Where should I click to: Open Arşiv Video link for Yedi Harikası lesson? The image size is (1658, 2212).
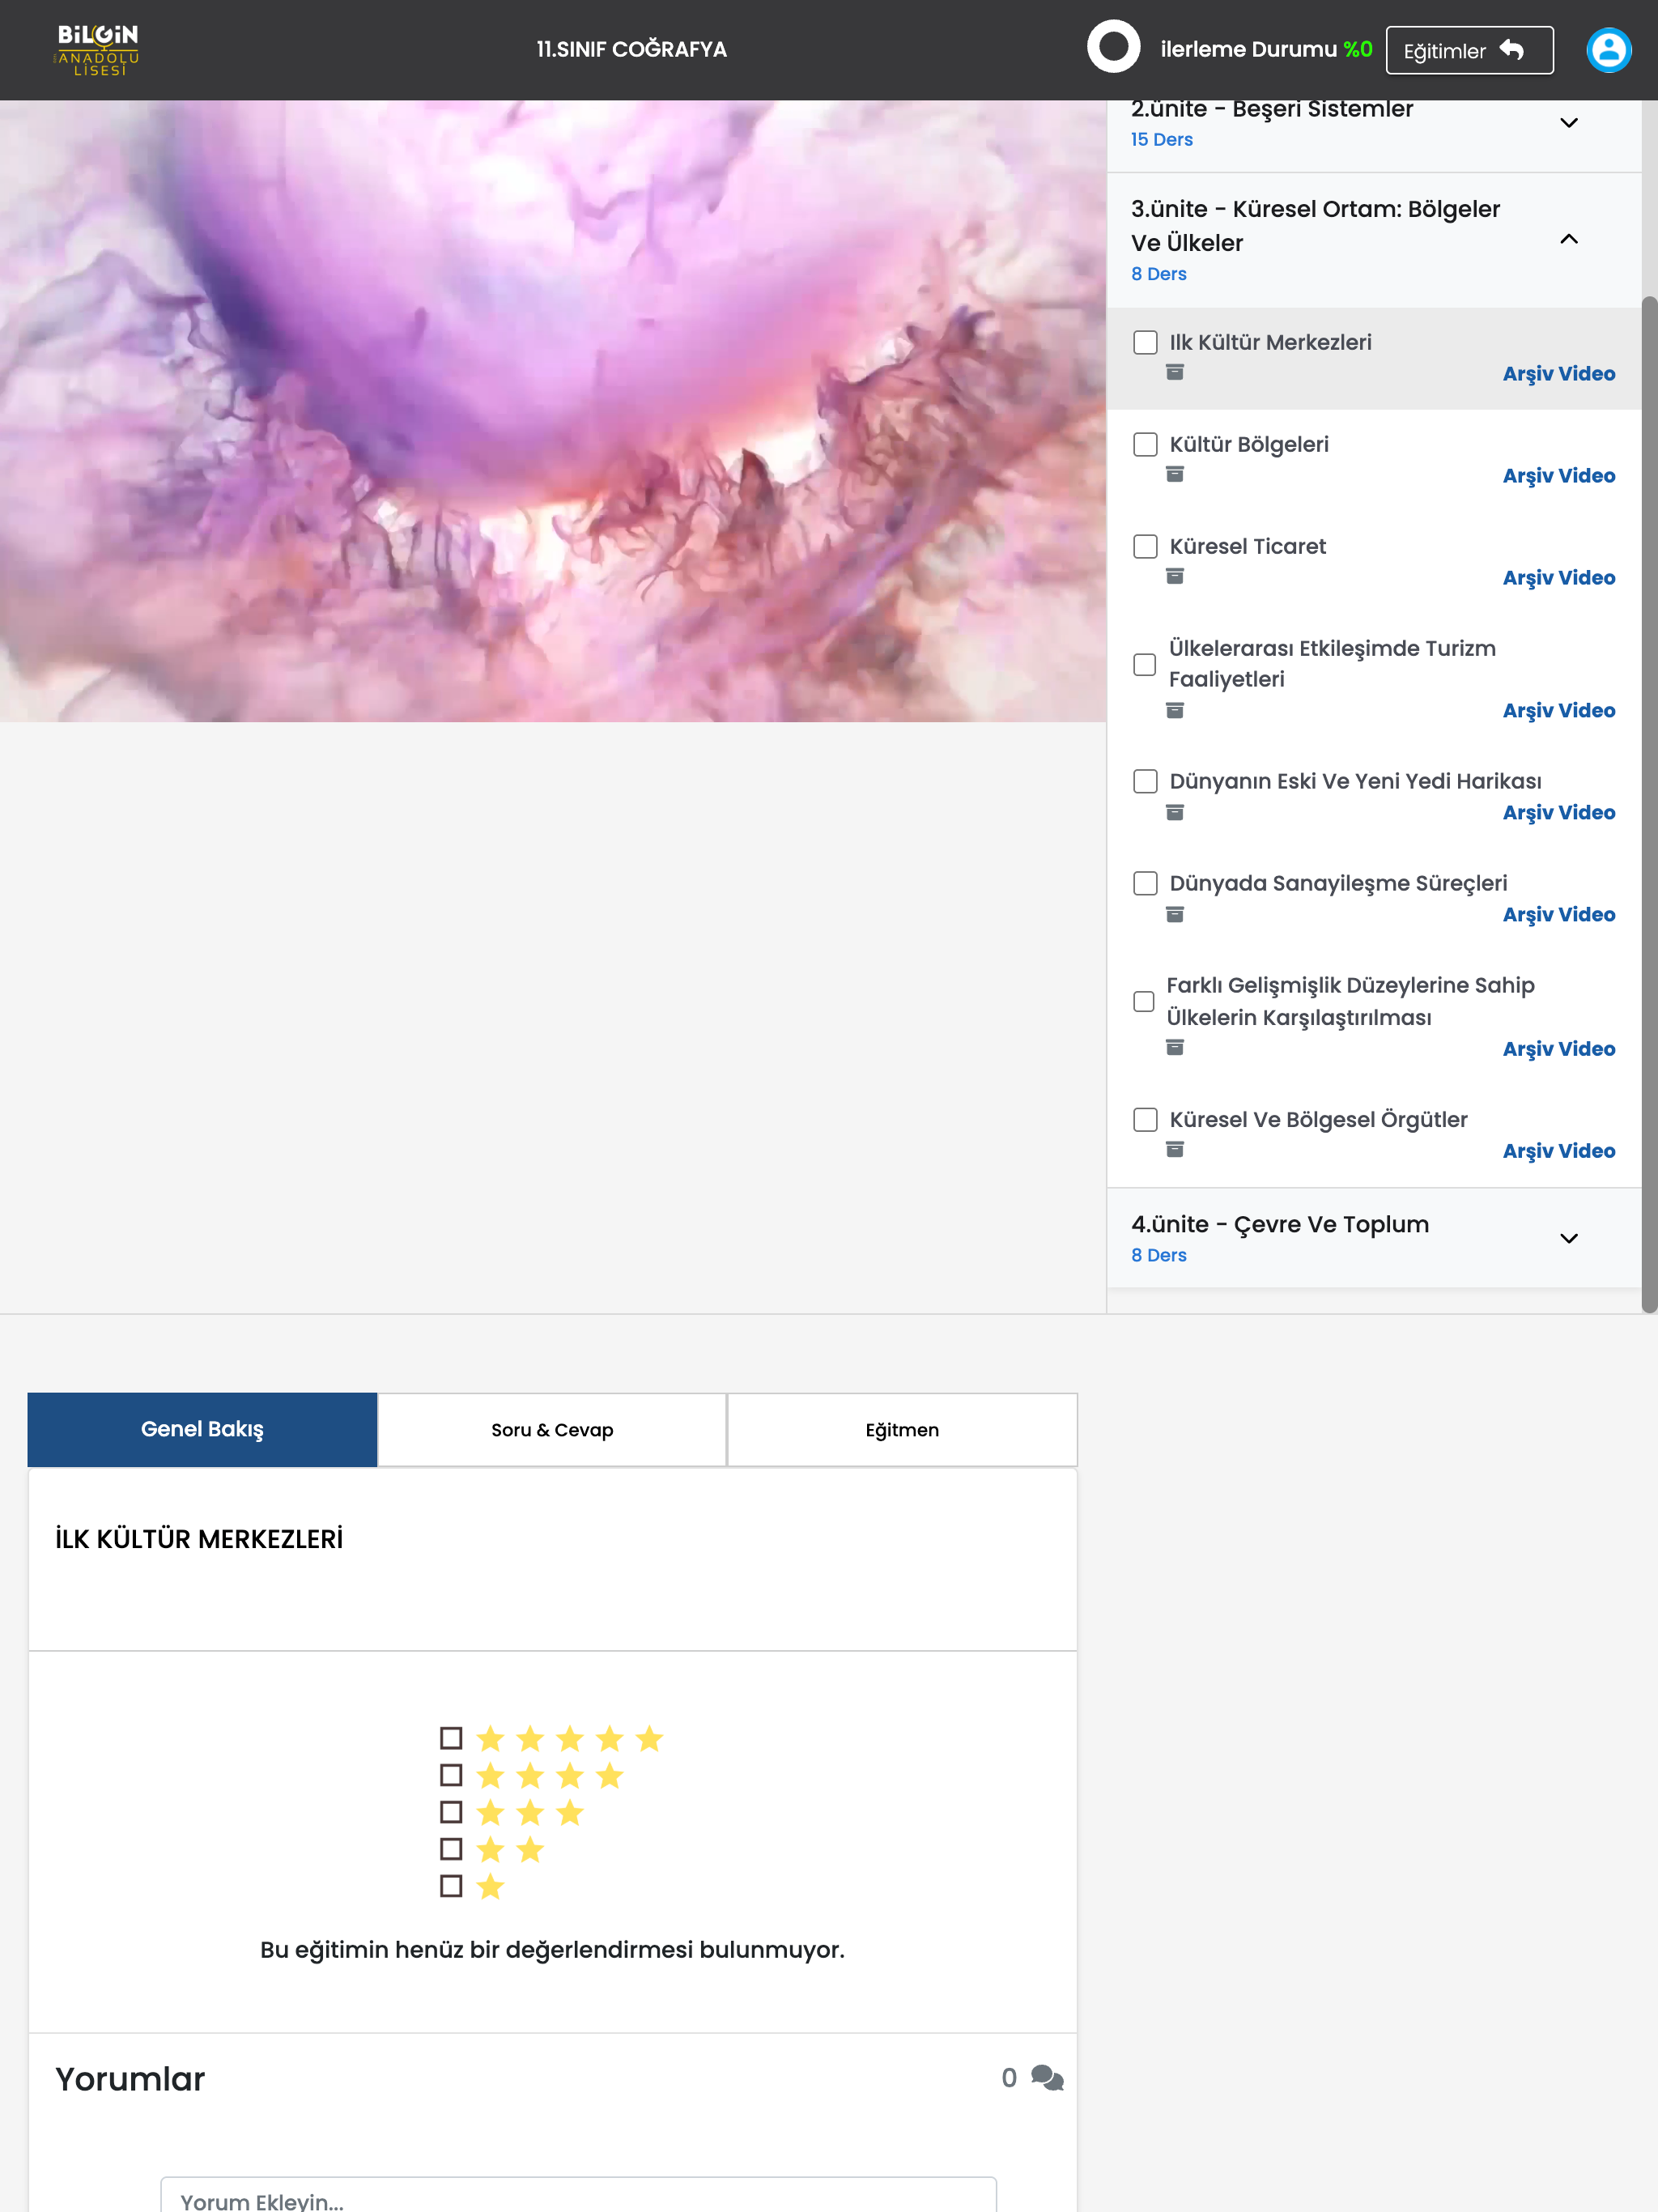[1558, 812]
